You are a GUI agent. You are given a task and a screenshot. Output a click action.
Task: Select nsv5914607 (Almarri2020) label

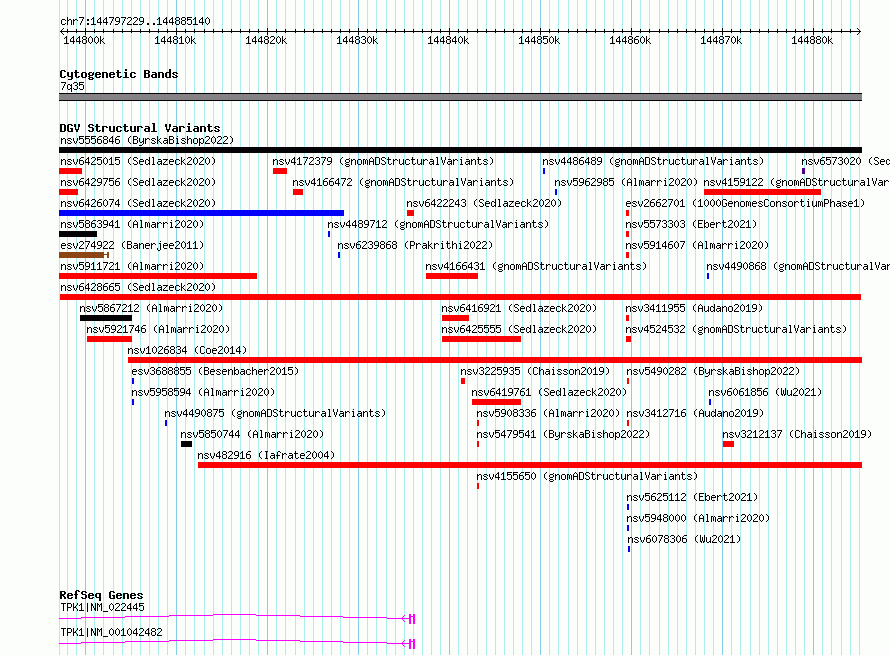pos(697,245)
